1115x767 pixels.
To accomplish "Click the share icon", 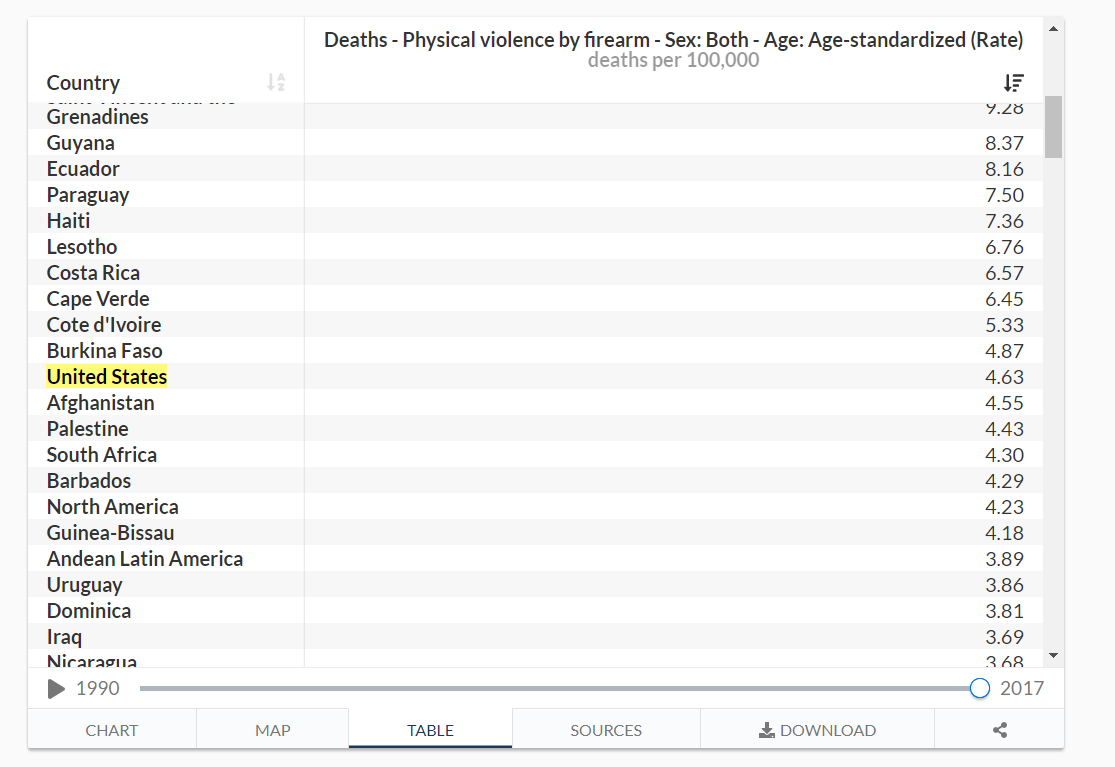I will click(1000, 730).
